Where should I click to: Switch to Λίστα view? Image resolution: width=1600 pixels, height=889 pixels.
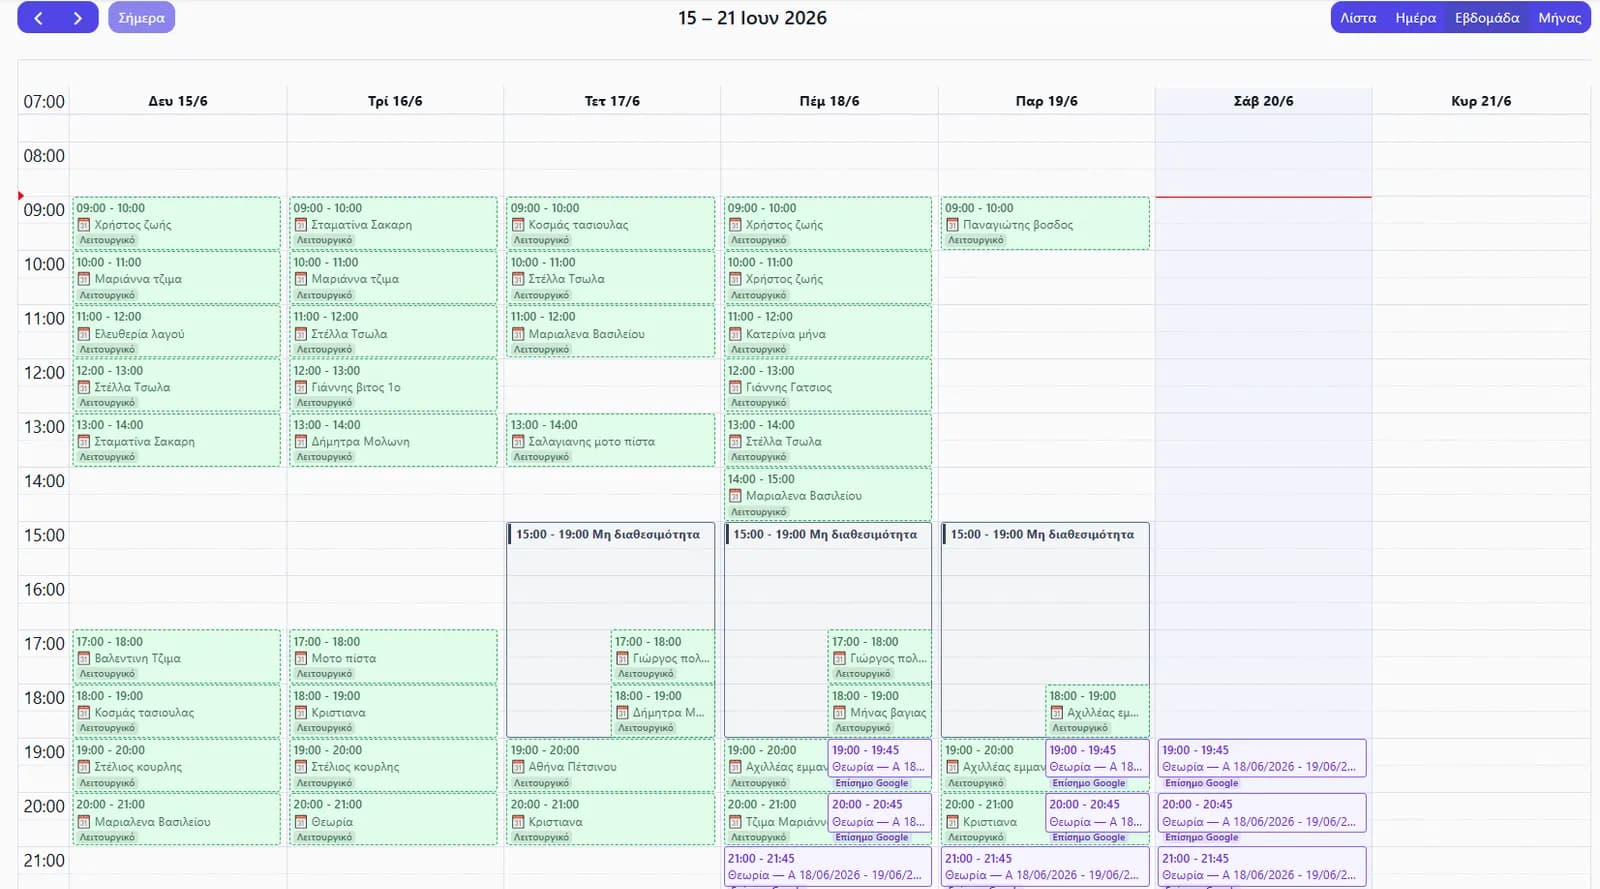[1358, 18]
